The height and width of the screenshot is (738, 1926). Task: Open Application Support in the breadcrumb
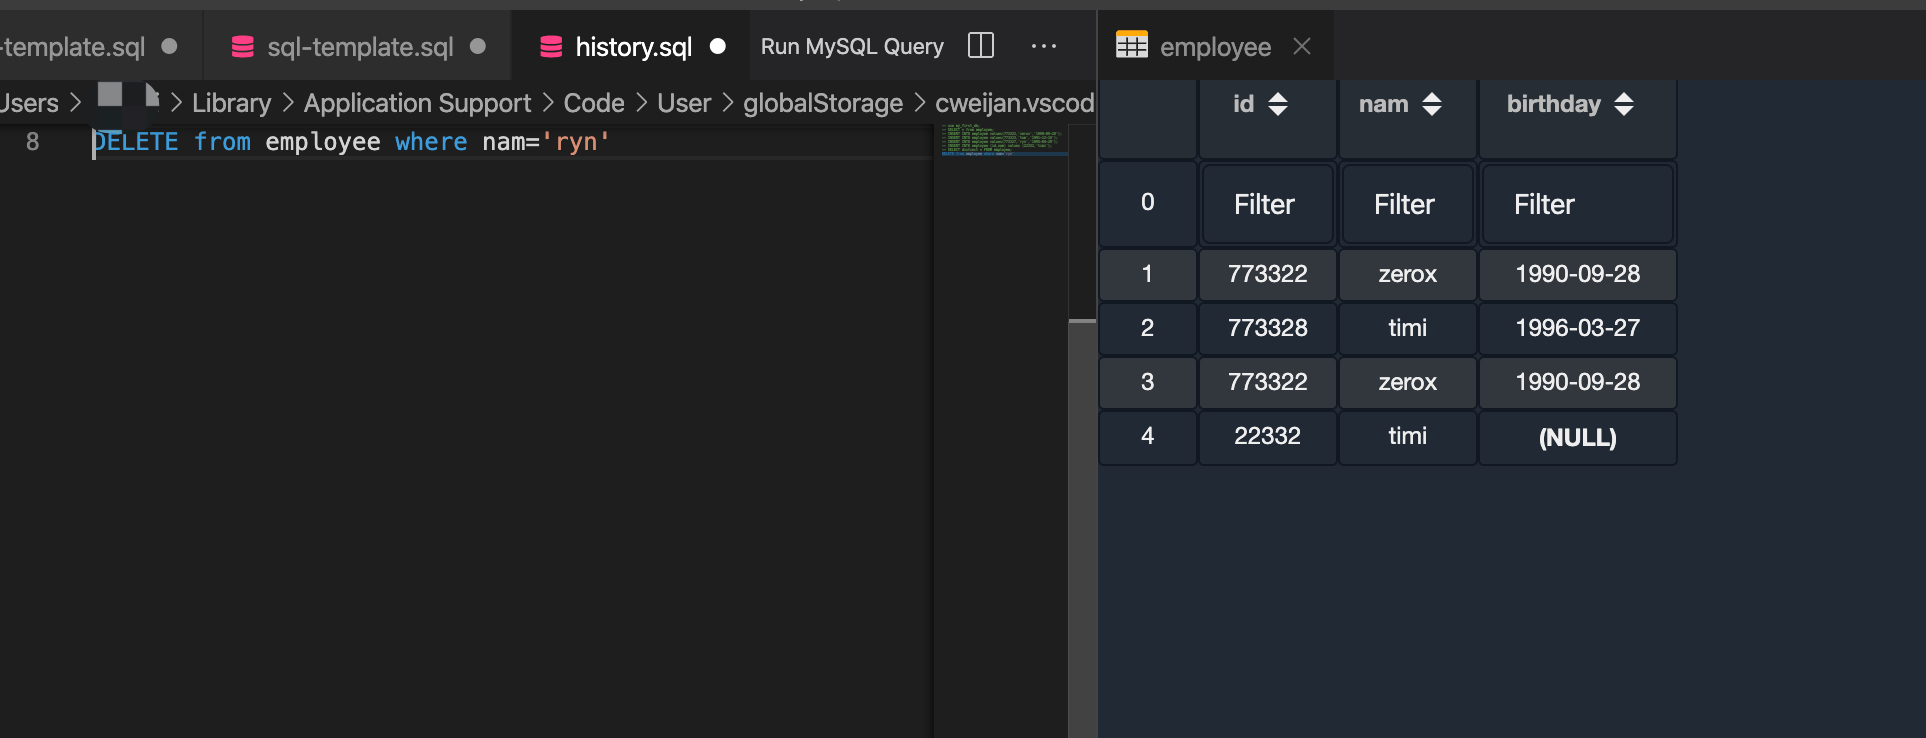point(417,103)
